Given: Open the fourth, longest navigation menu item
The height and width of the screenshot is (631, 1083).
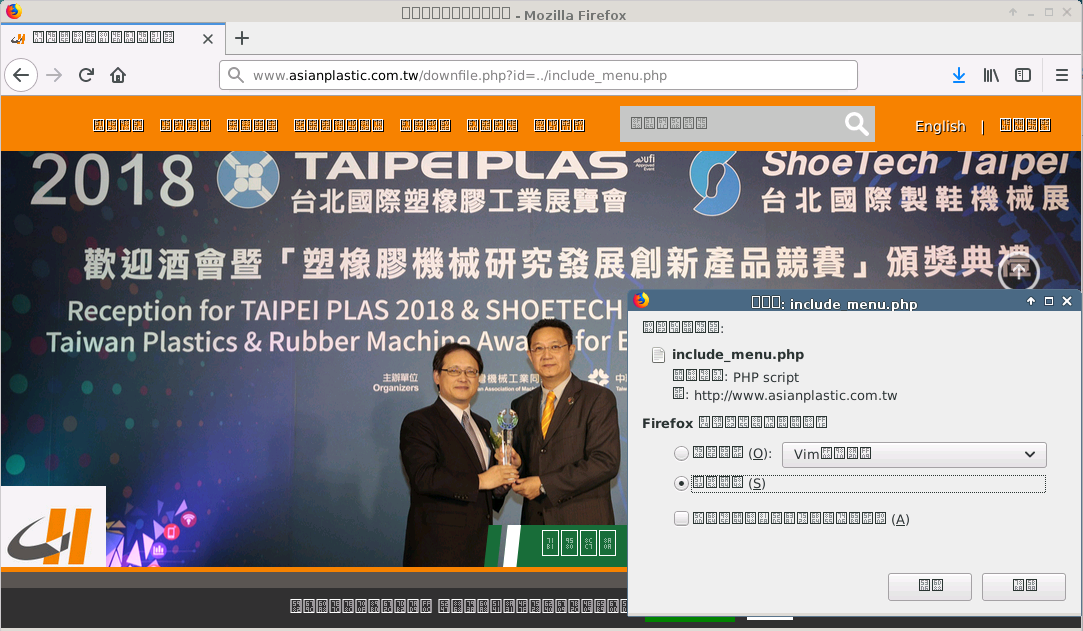Looking at the screenshot, I should click(x=338, y=125).
